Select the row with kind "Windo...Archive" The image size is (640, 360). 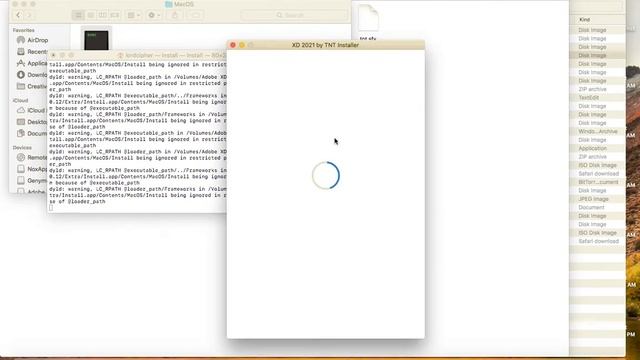pos(597,131)
